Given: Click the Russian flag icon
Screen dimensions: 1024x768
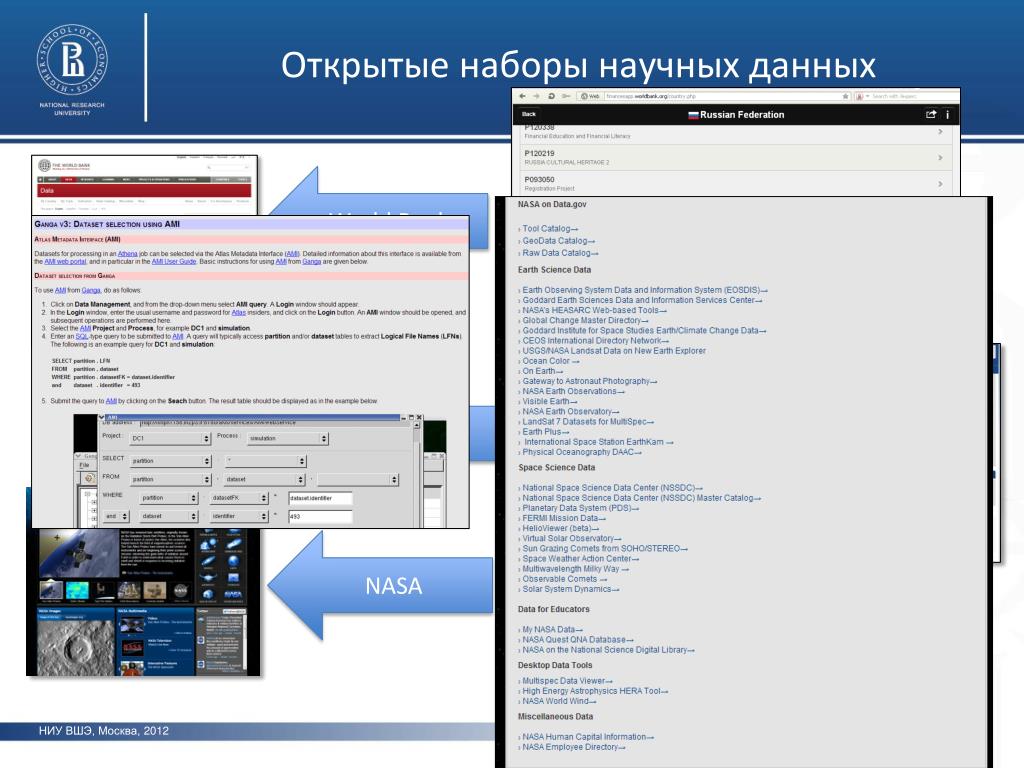Looking at the screenshot, I should 693,115.
